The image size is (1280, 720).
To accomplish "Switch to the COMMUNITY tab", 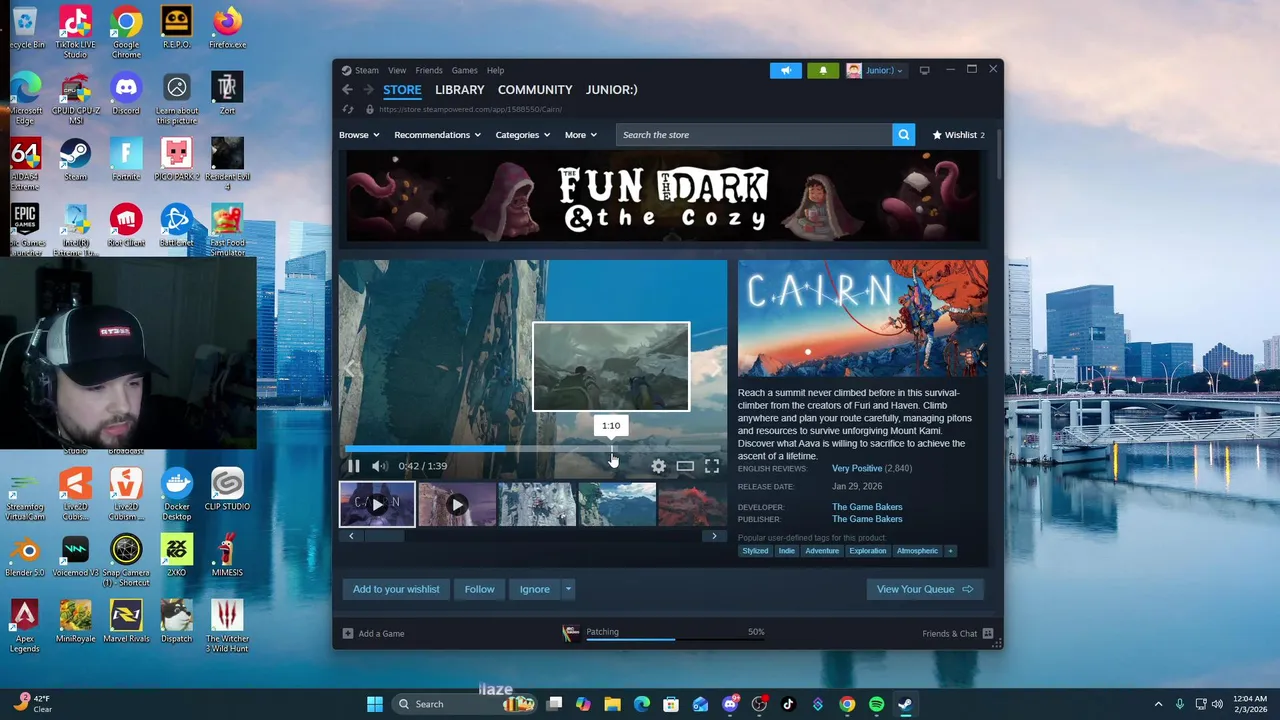I will click(535, 90).
